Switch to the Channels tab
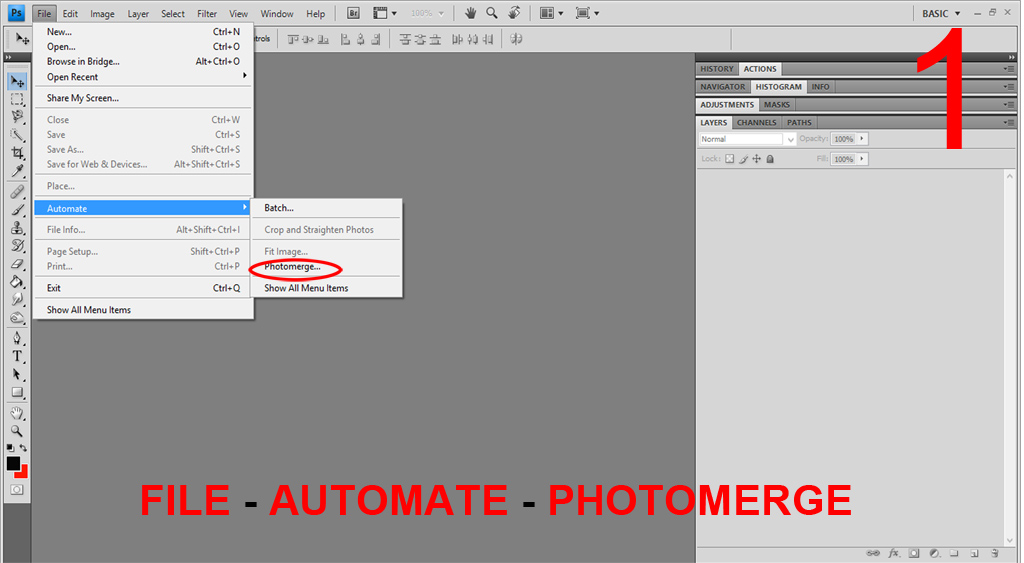1024x563 pixels. tap(756, 123)
